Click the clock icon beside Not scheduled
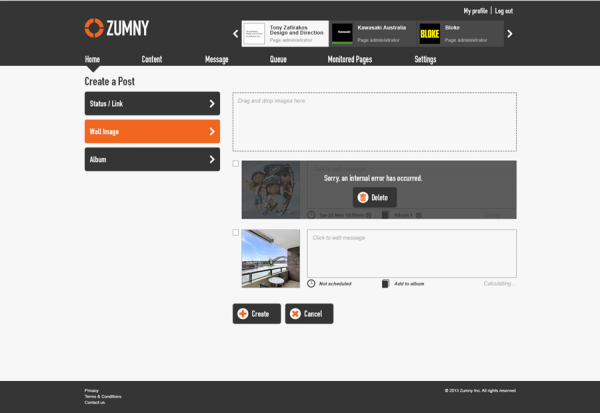 (x=311, y=284)
